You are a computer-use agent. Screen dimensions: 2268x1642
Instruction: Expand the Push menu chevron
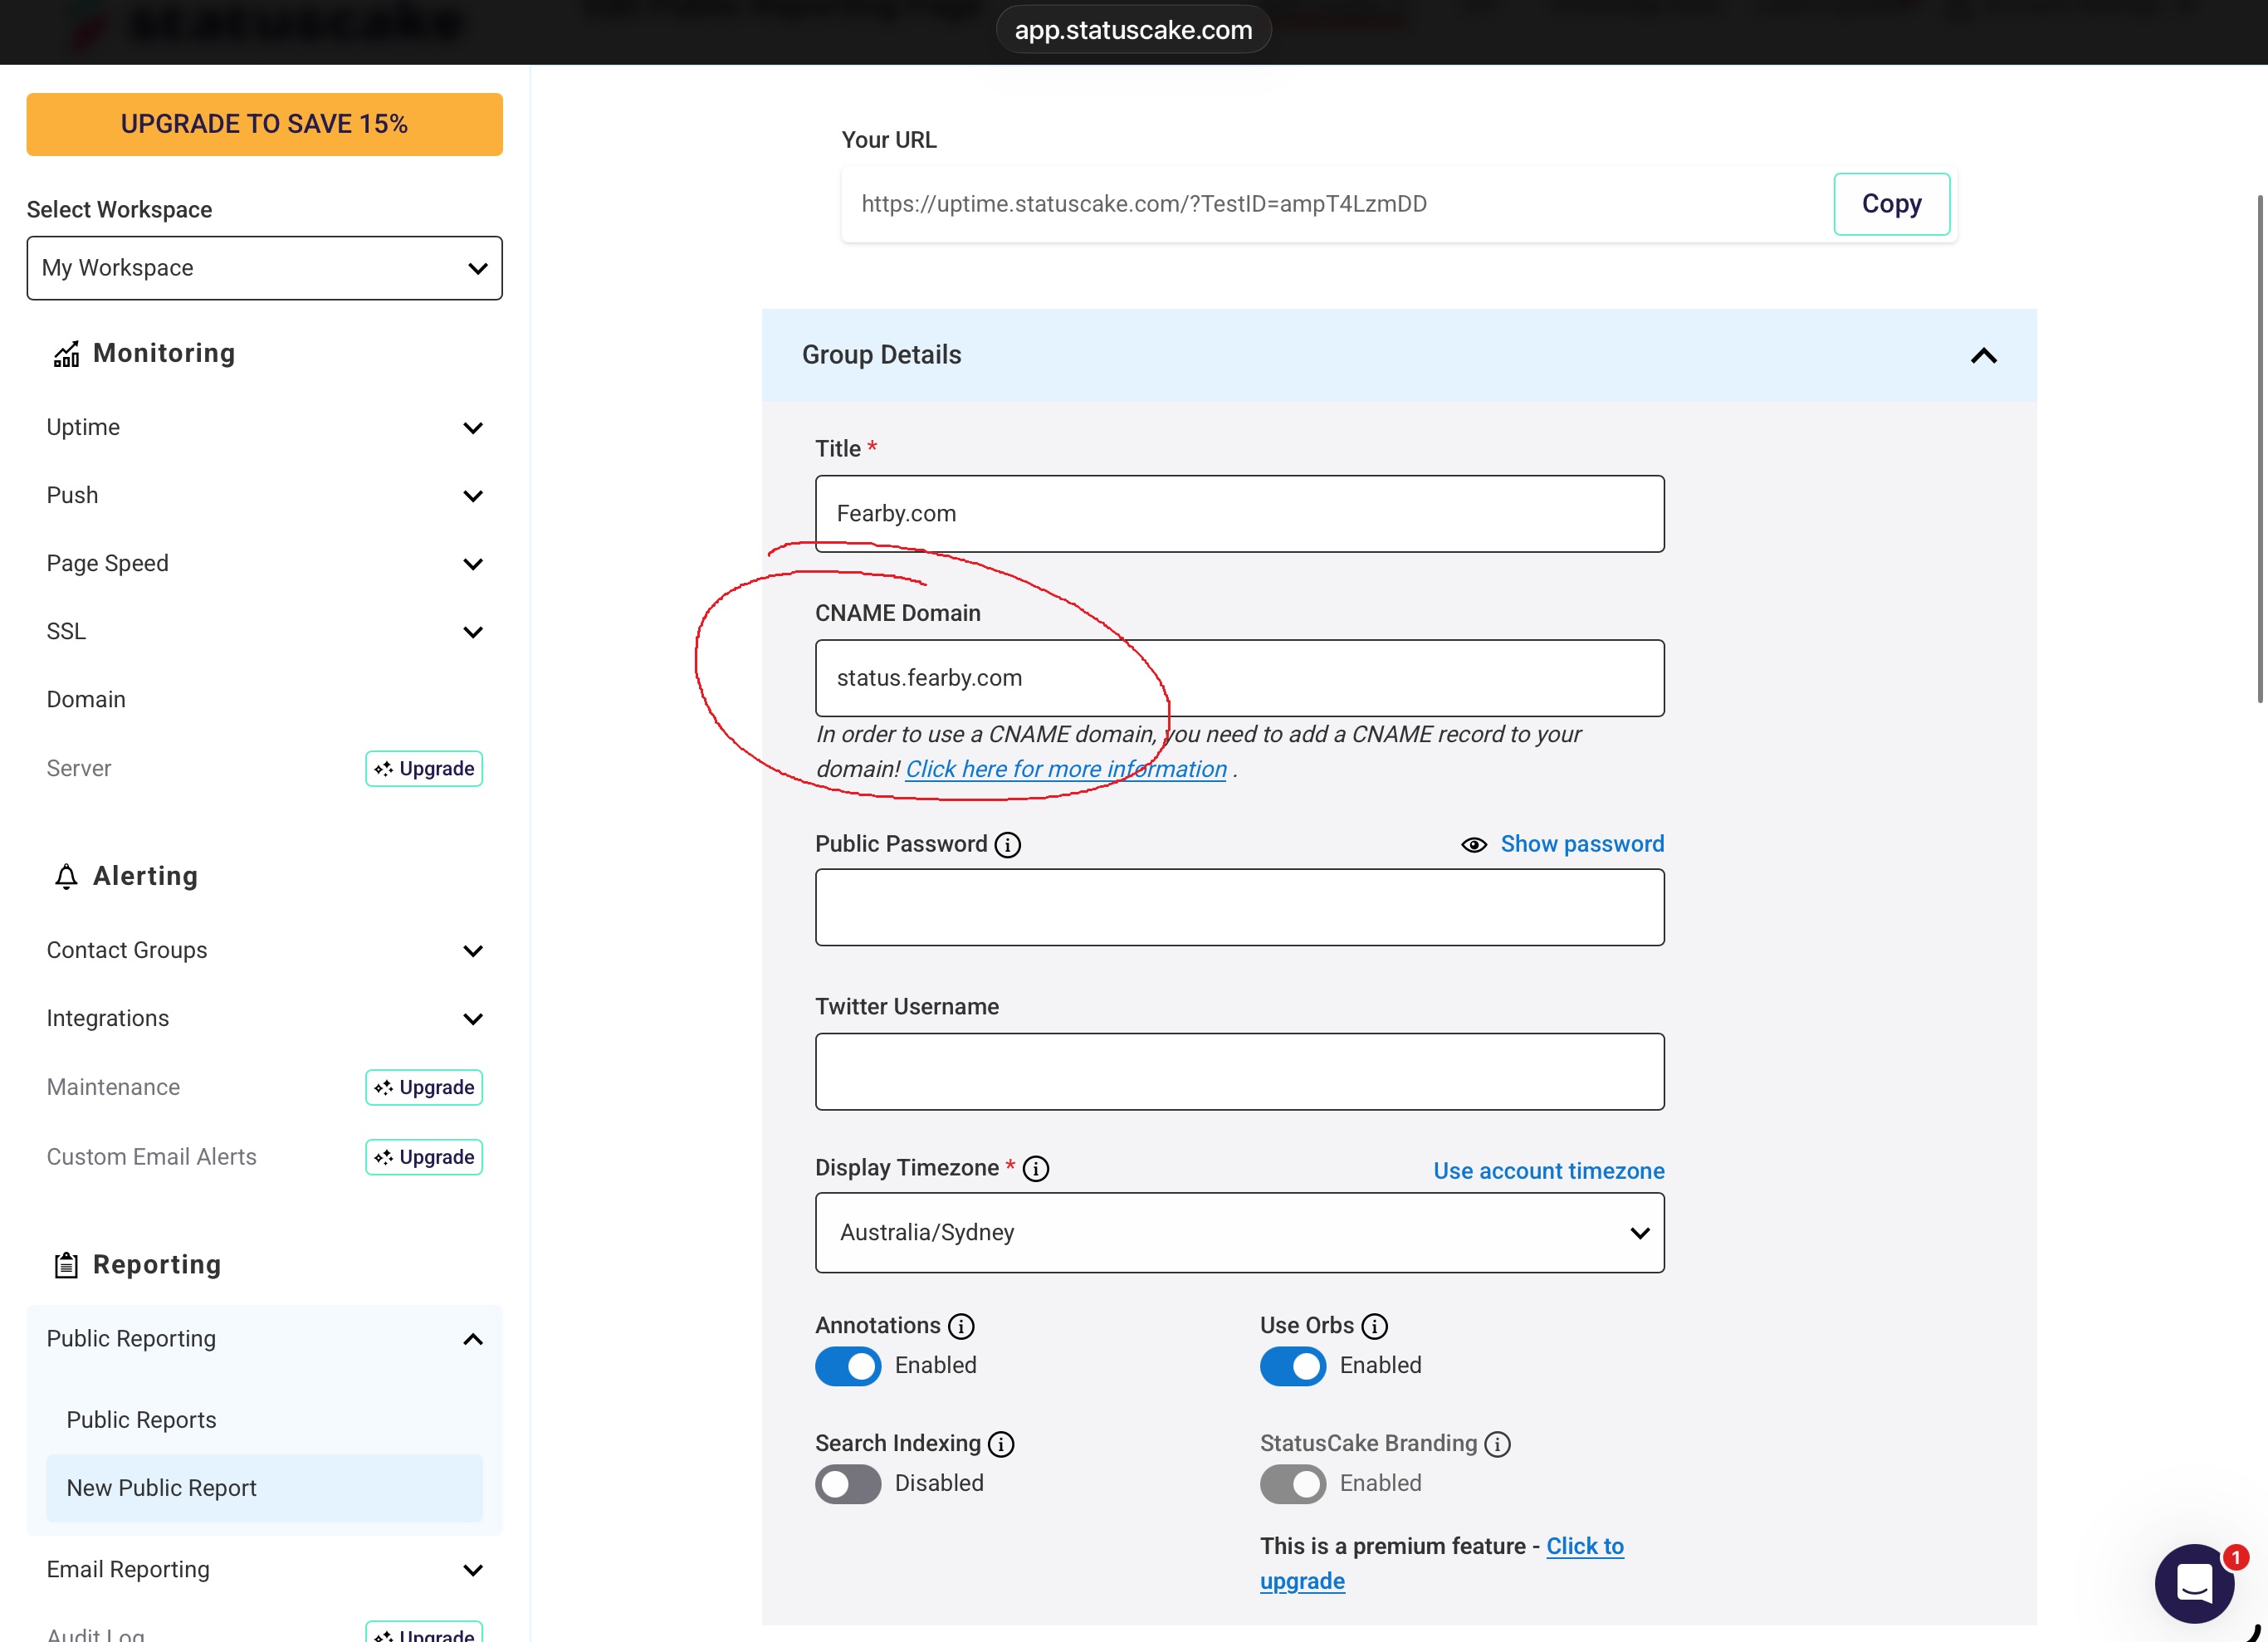(473, 496)
